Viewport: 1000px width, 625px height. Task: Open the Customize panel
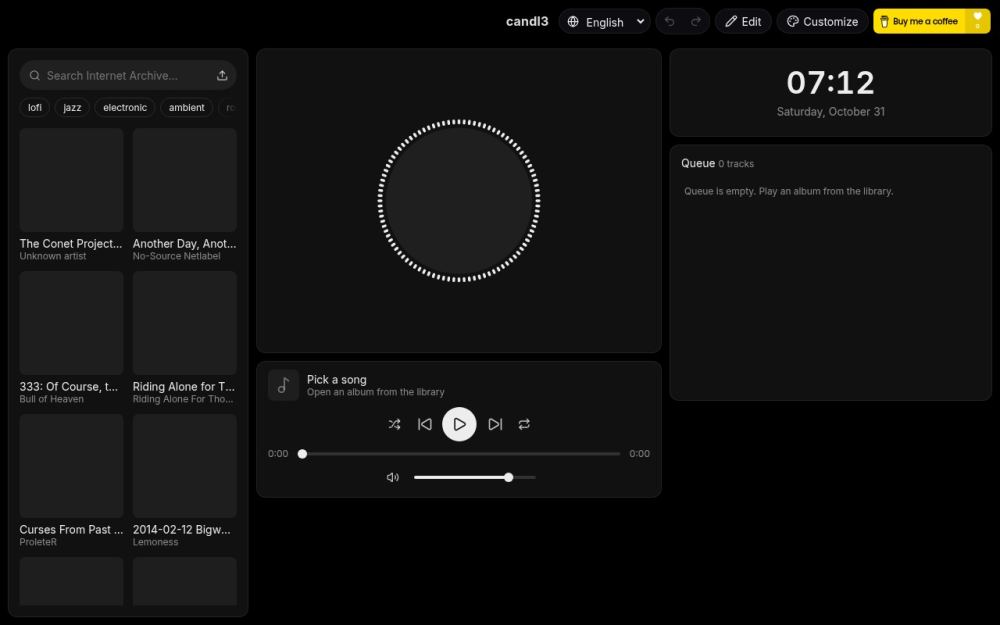tap(822, 22)
